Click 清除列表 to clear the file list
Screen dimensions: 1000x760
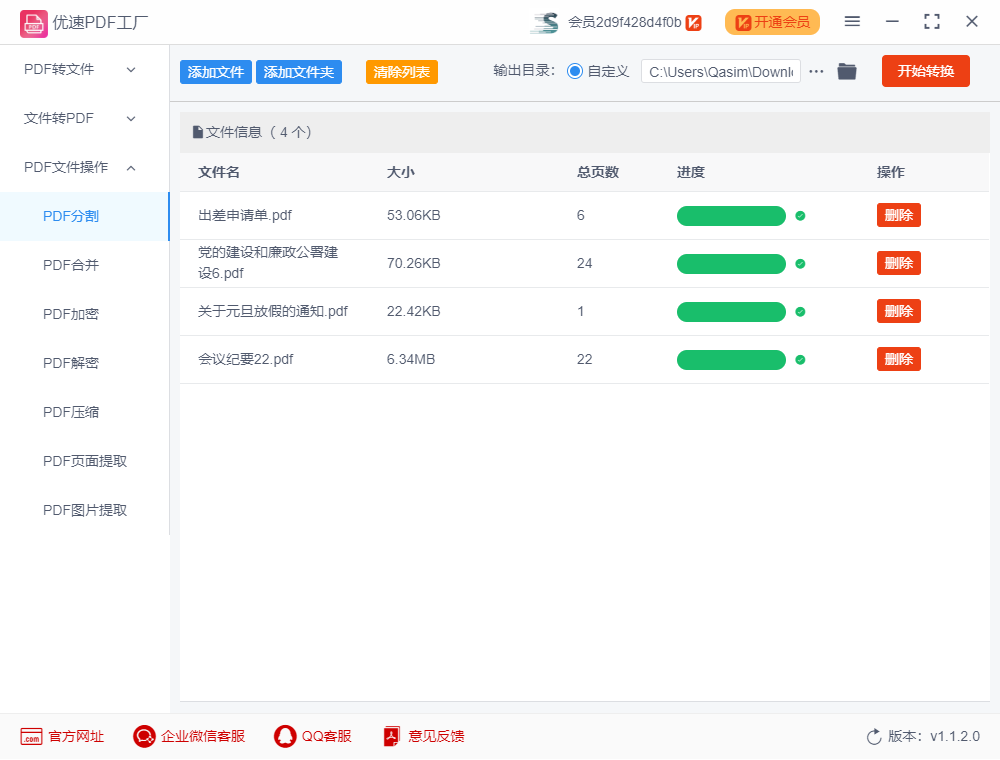tap(401, 71)
